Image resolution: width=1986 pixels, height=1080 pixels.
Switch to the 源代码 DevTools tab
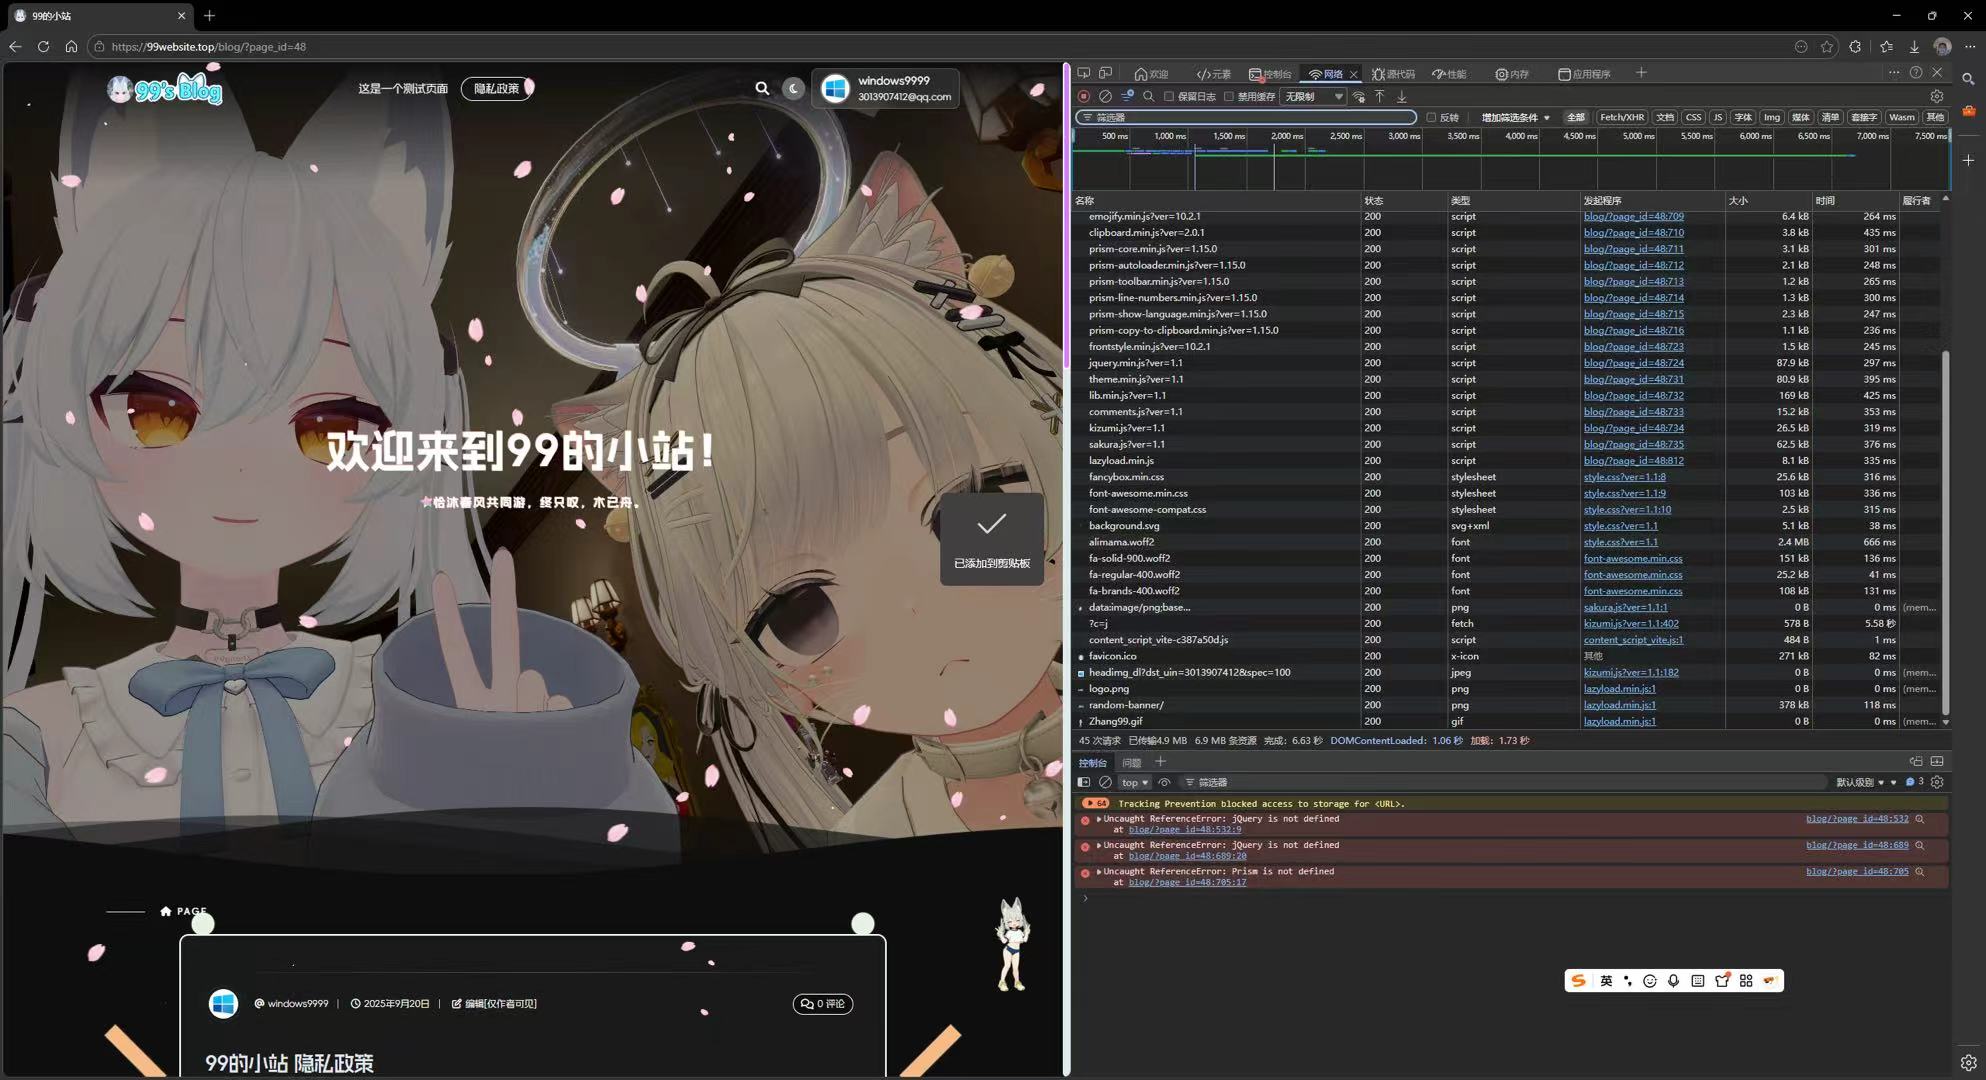1393,74
